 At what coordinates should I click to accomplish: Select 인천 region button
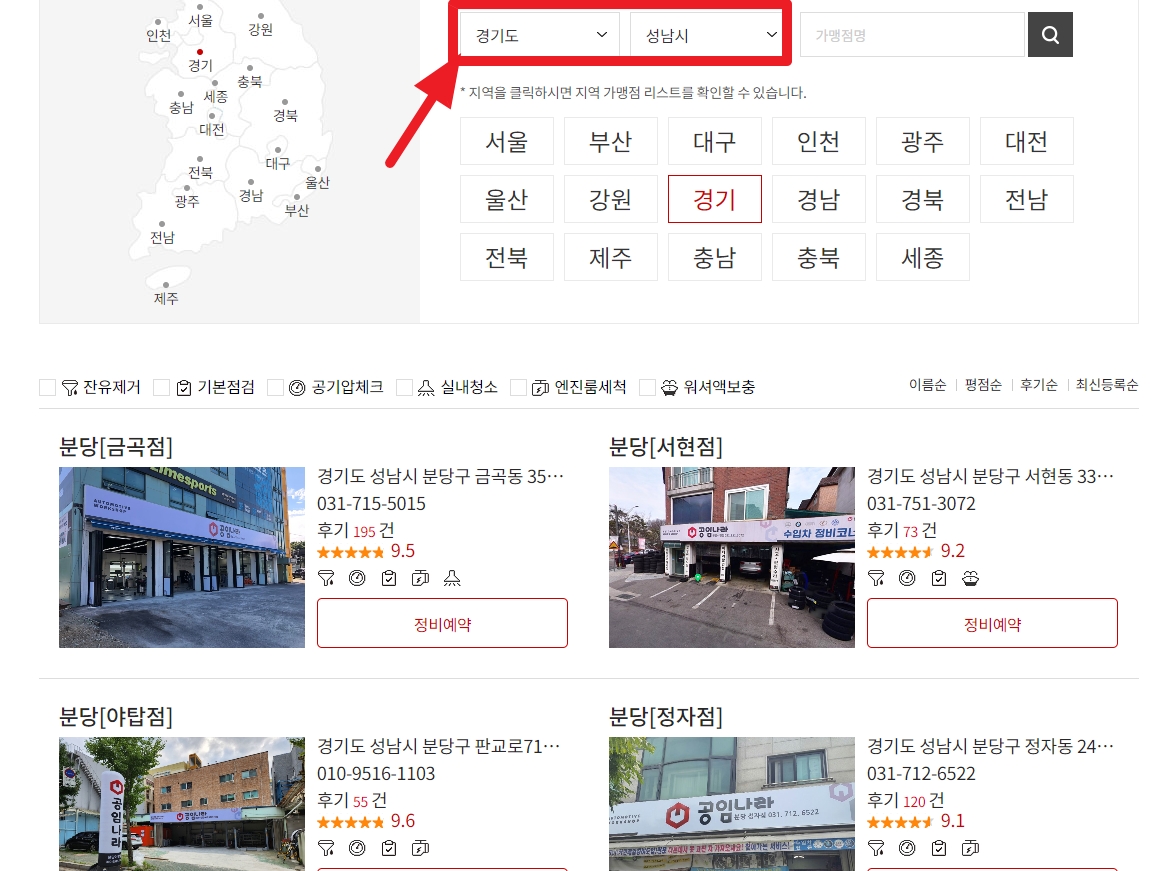[x=818, y=141]
